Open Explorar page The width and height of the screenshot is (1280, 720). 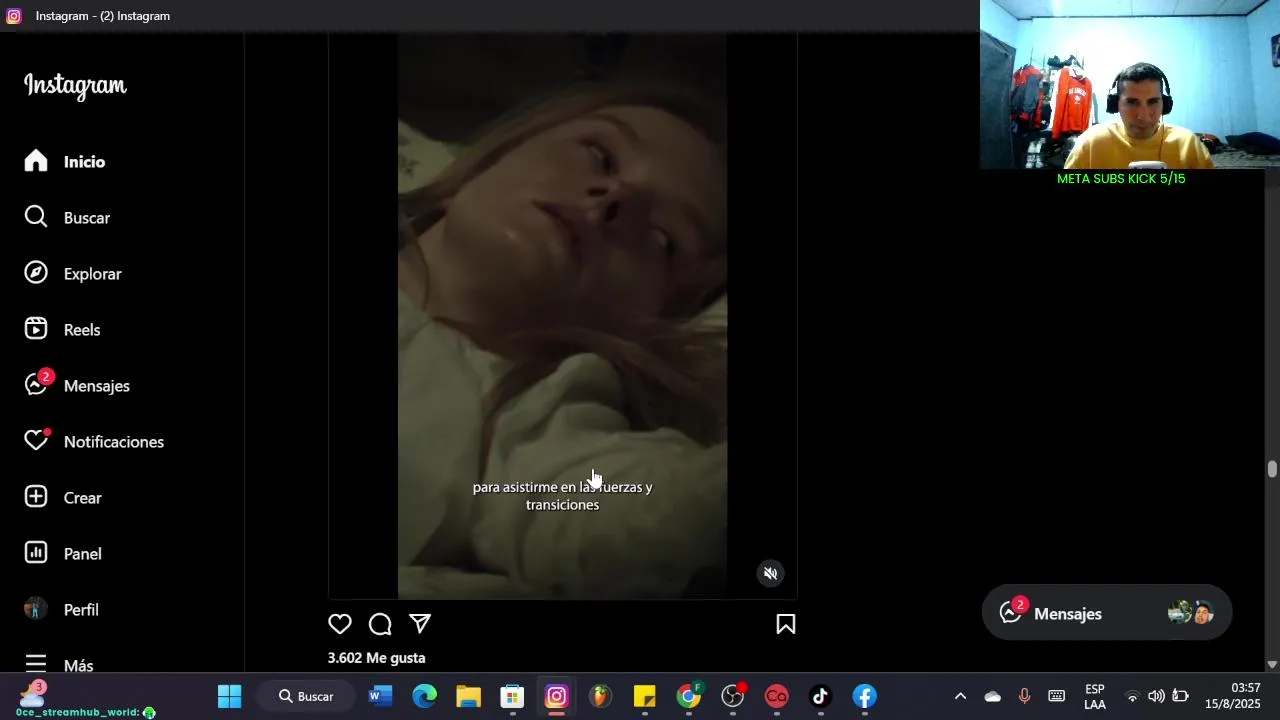[x=73, y=274]
